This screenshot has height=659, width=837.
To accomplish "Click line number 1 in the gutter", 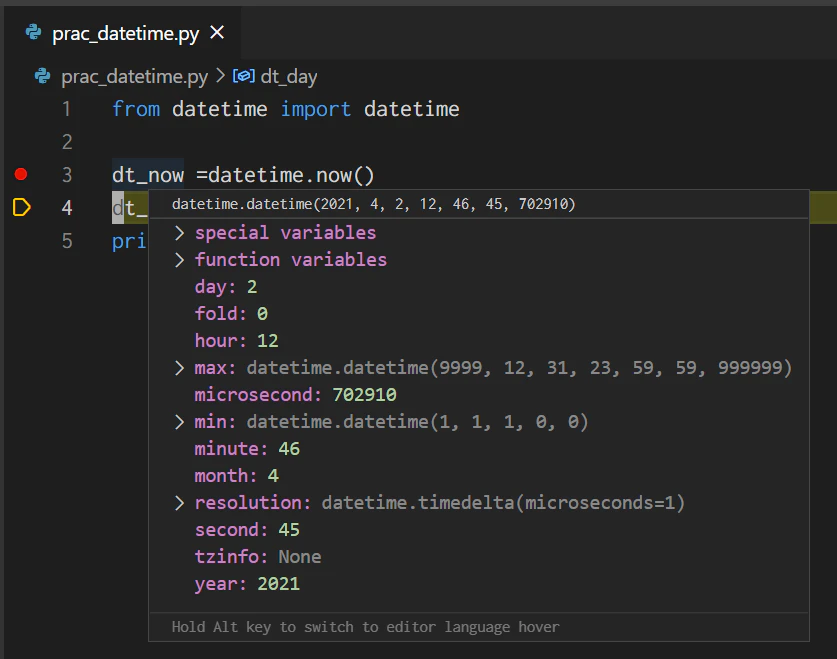I will tap(67, 109).
